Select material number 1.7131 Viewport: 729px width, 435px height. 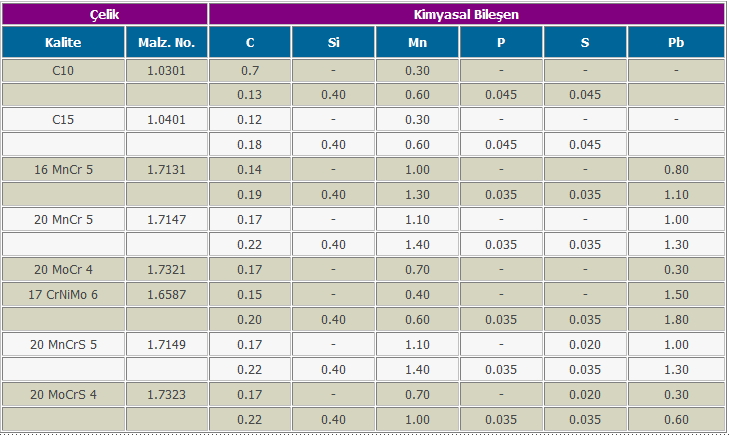[x=167, y=170]
